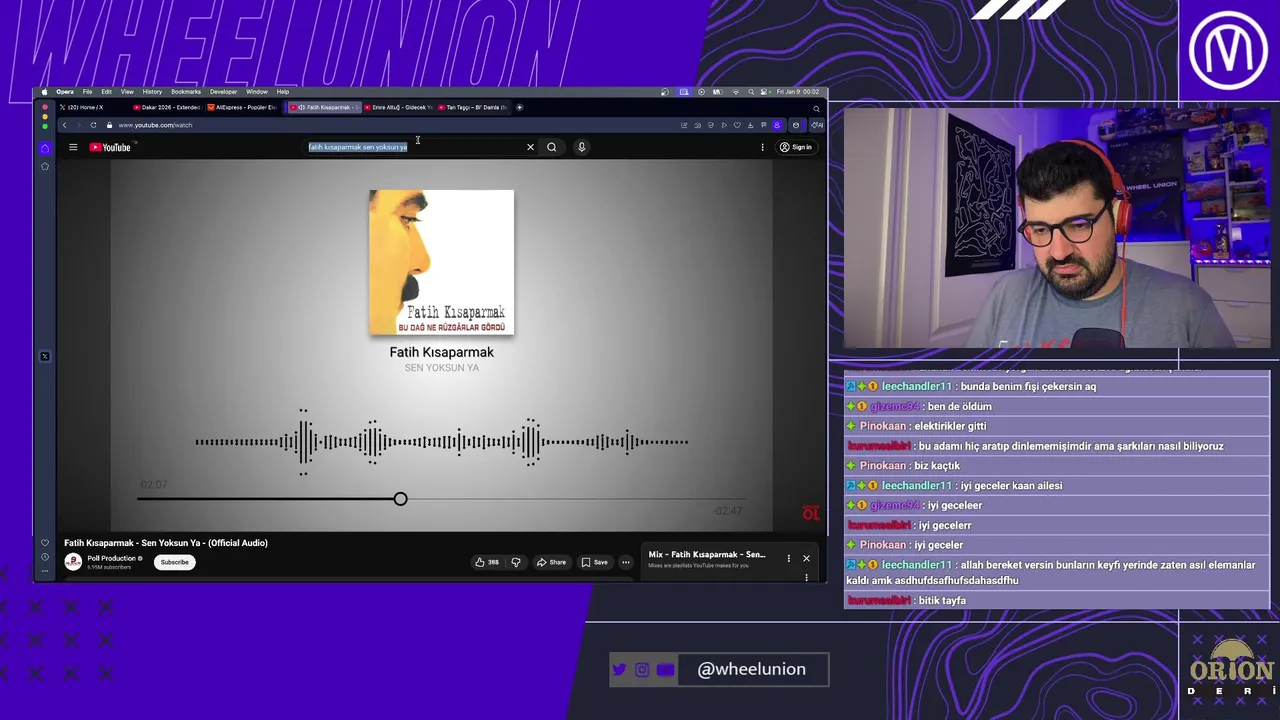Screen dimensions: 1280x720
Task: Open the View menu
Action: (x=127, y=92)
